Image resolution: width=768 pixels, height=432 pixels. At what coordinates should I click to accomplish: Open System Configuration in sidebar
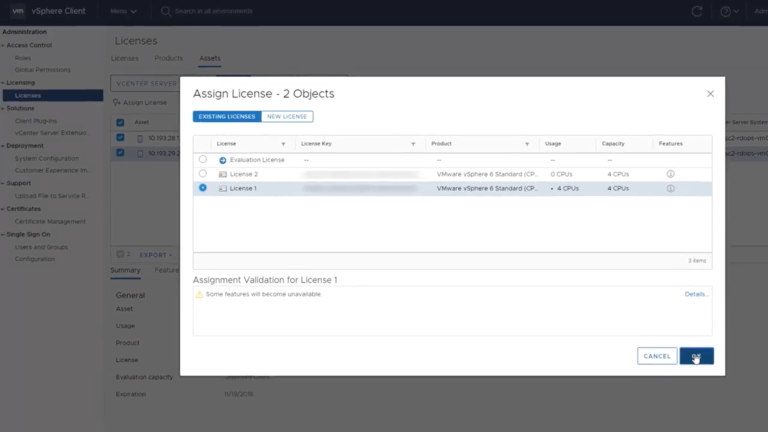point(47,159)
